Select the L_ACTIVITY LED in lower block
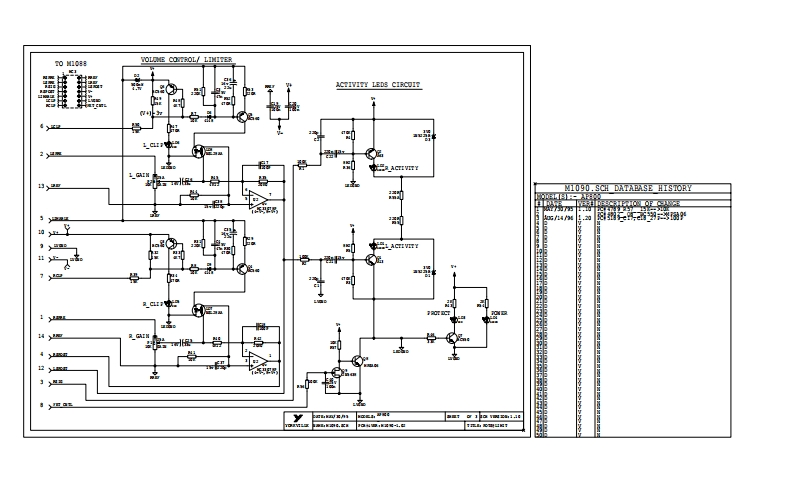The width and height of the screenshot is (793, 491). pos(379,244)
